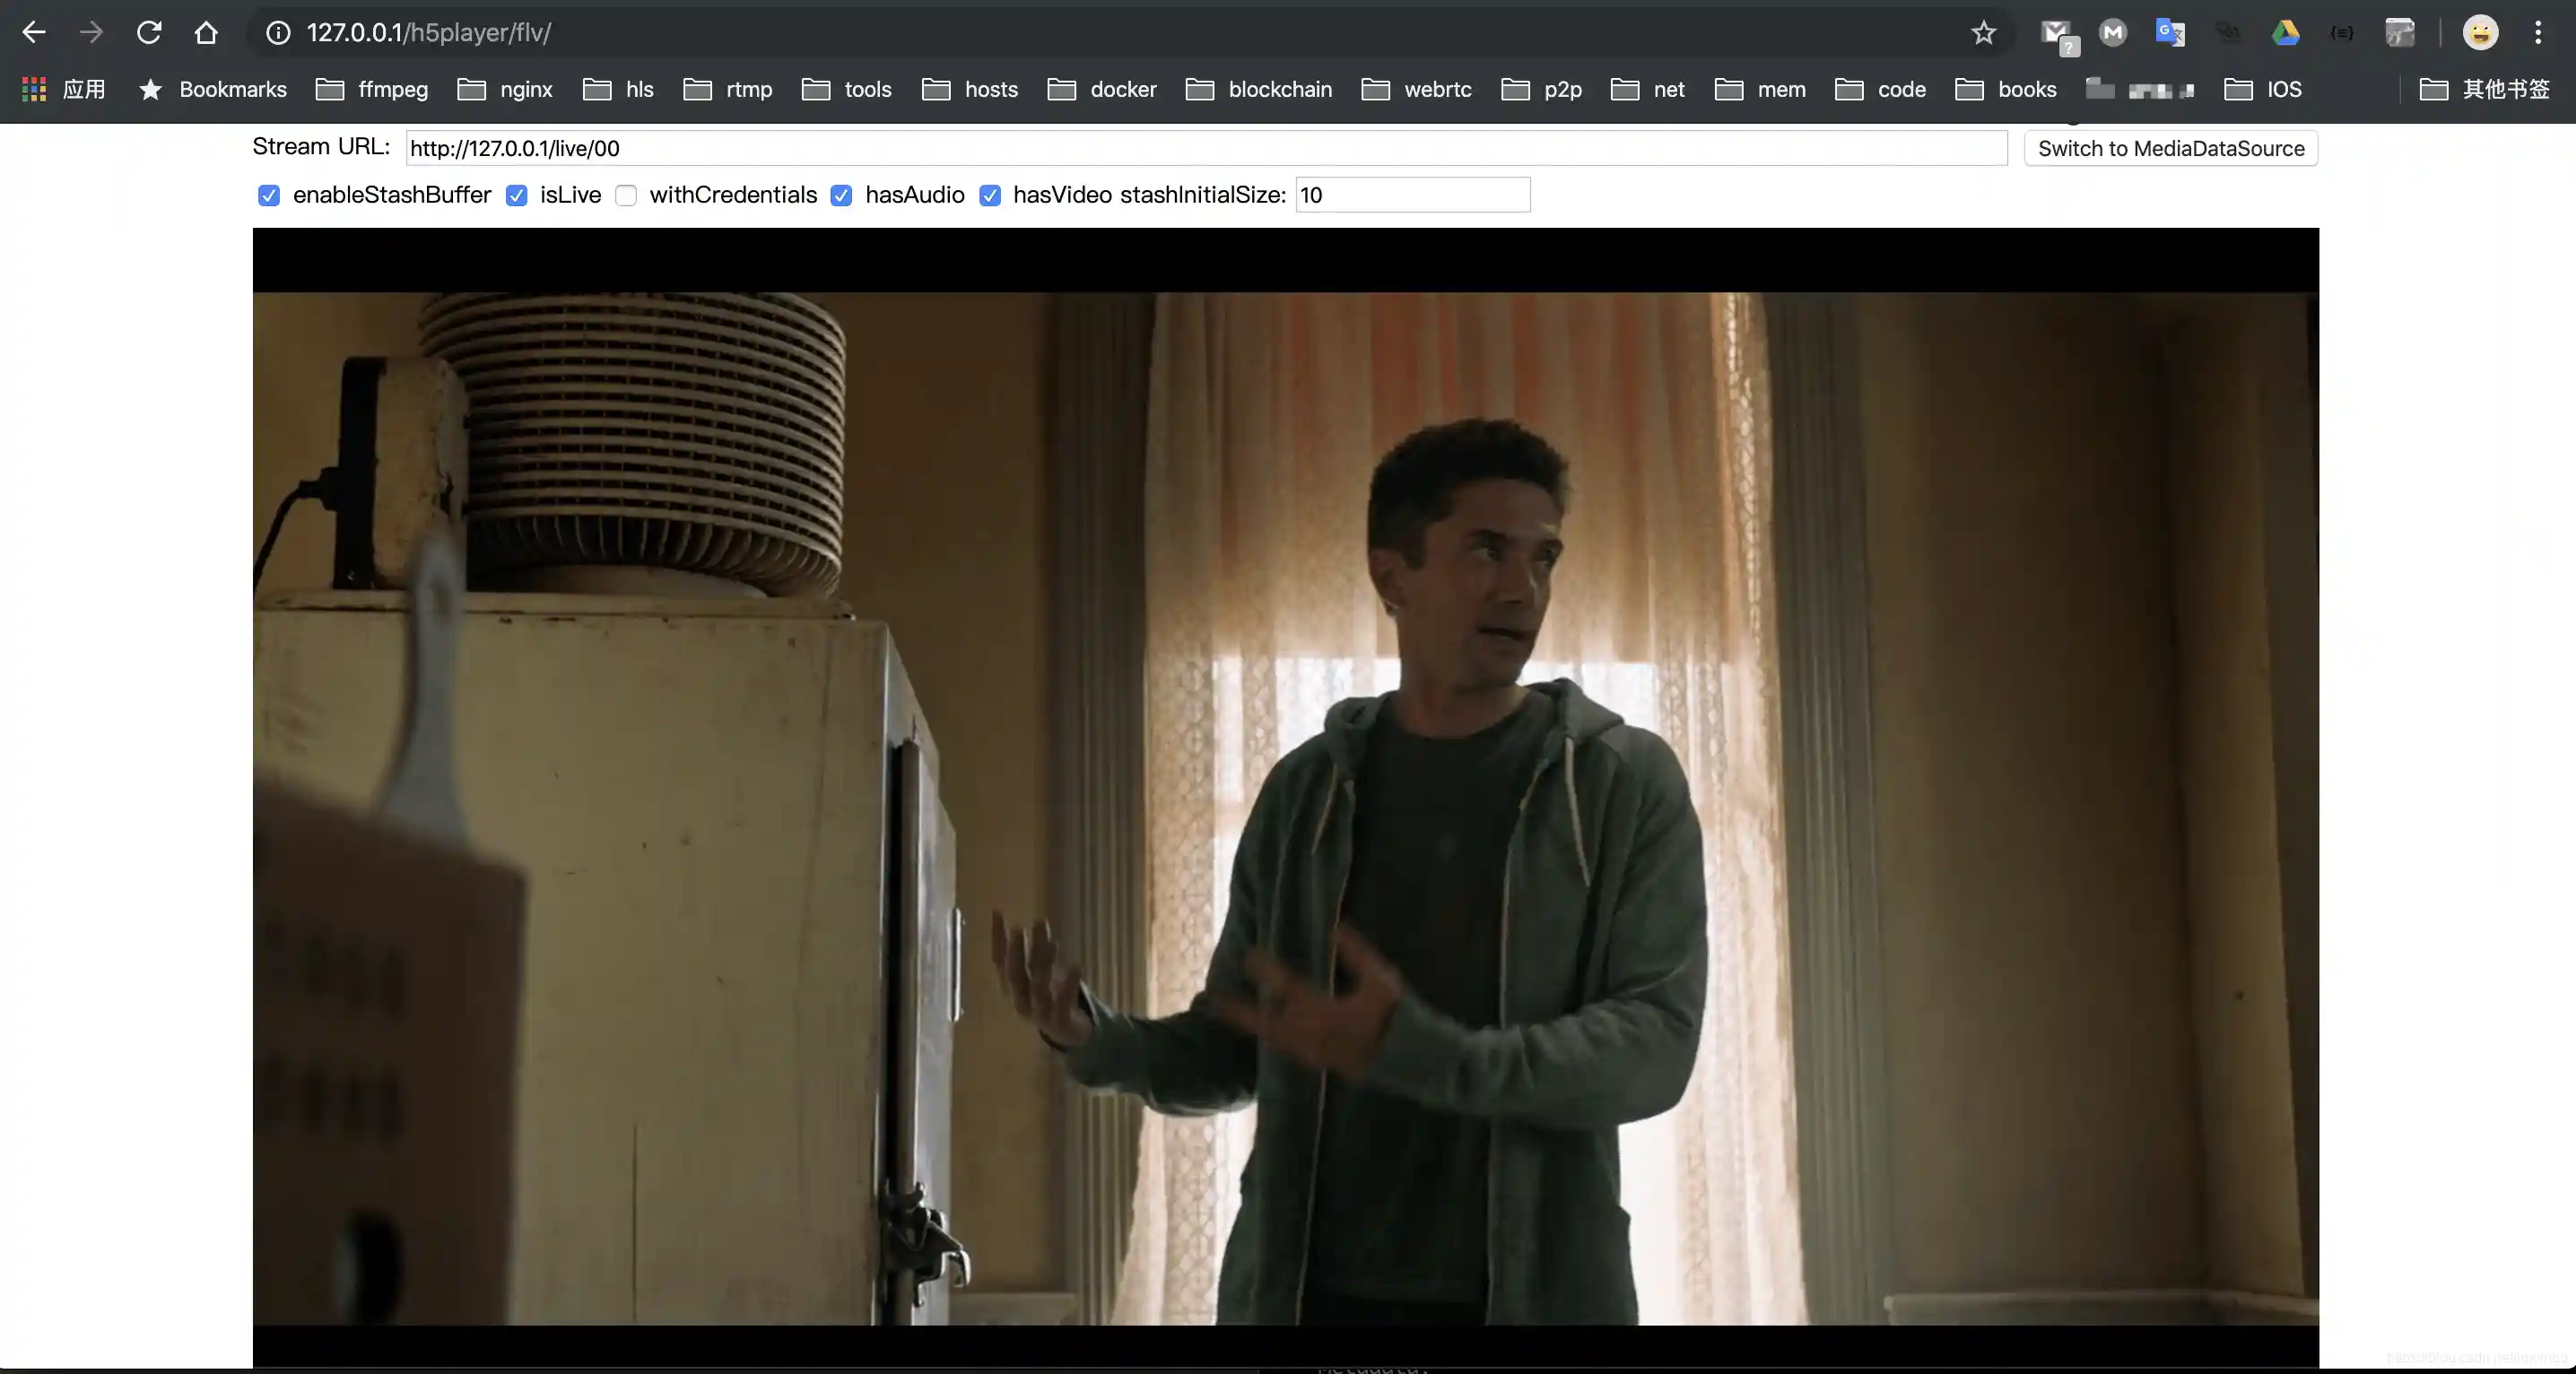Click the Gmail checker extension icon
This screenshot has width=2576, height=1374.
click(x=2056, y=34)
